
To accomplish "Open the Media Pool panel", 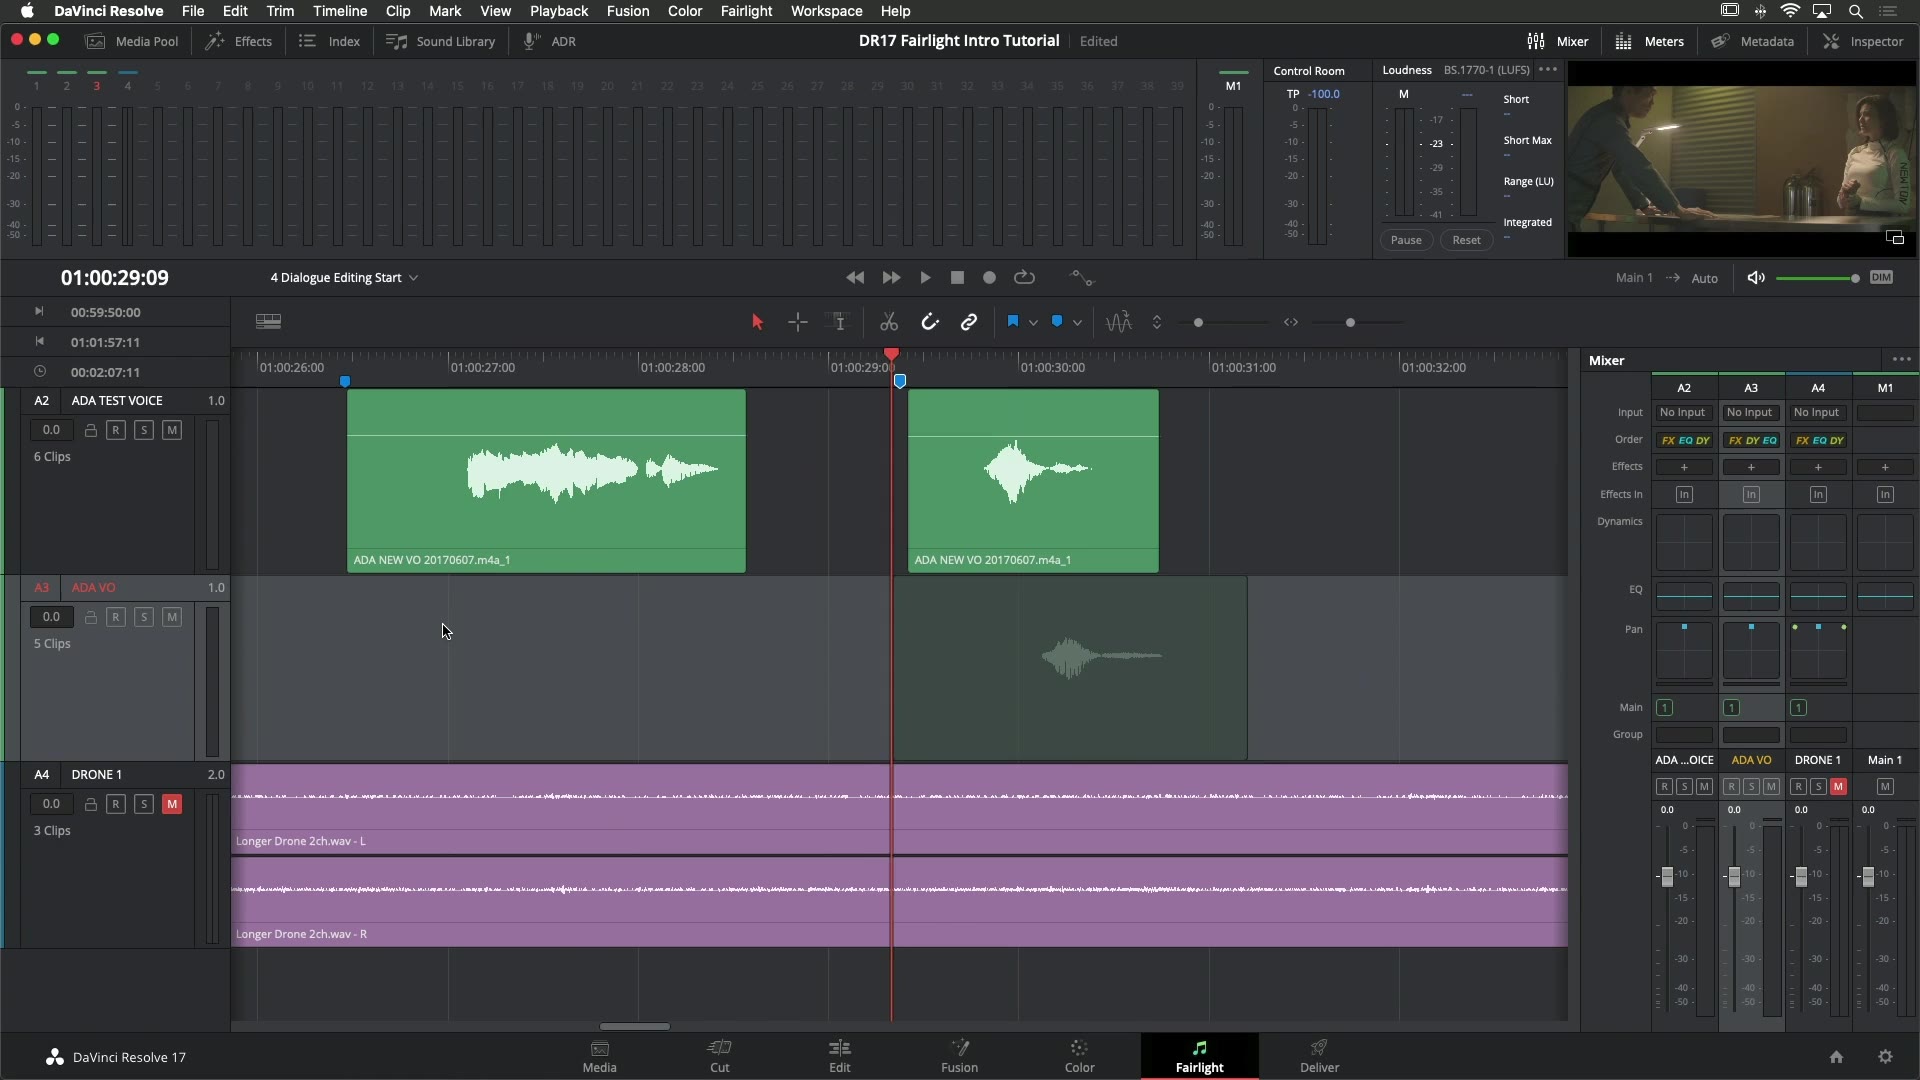I will pos(132,41).
